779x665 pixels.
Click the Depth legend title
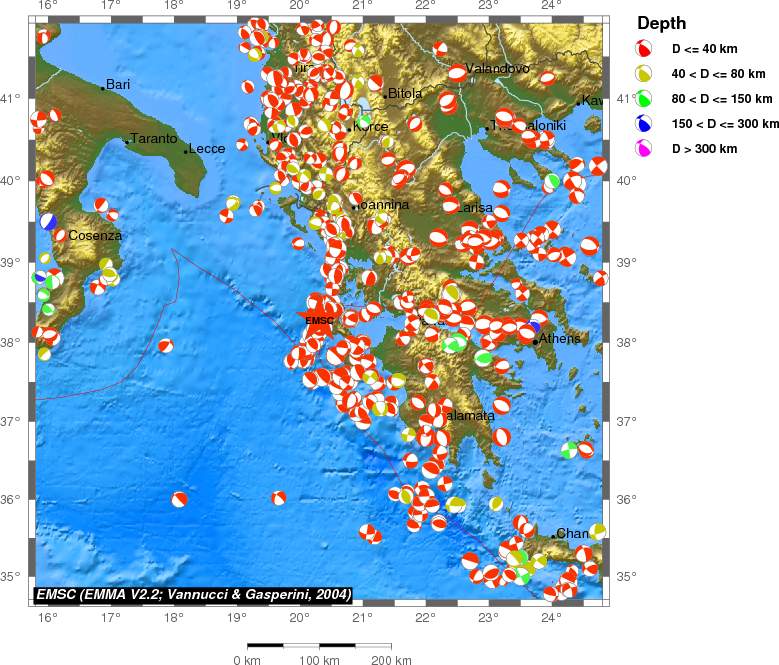(x=662, y=24)
